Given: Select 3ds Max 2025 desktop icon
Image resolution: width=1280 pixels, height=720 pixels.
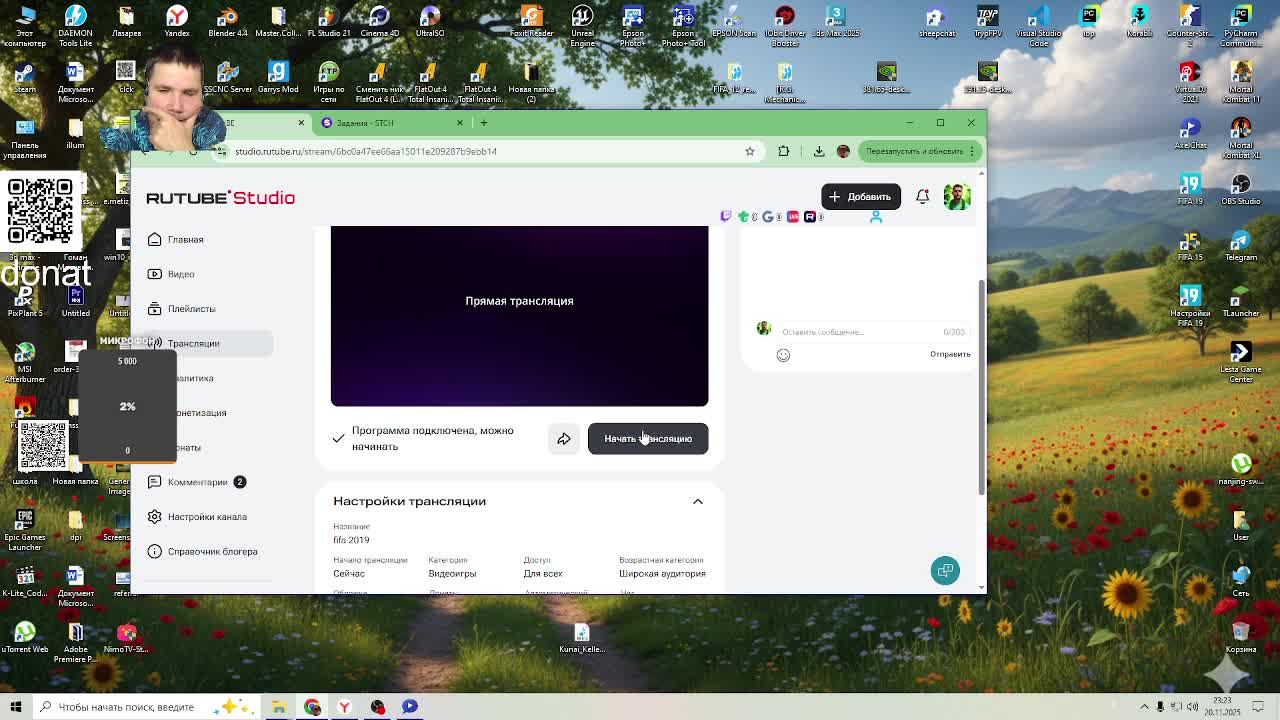Looking at the screenshot, I should click(836, 22).
